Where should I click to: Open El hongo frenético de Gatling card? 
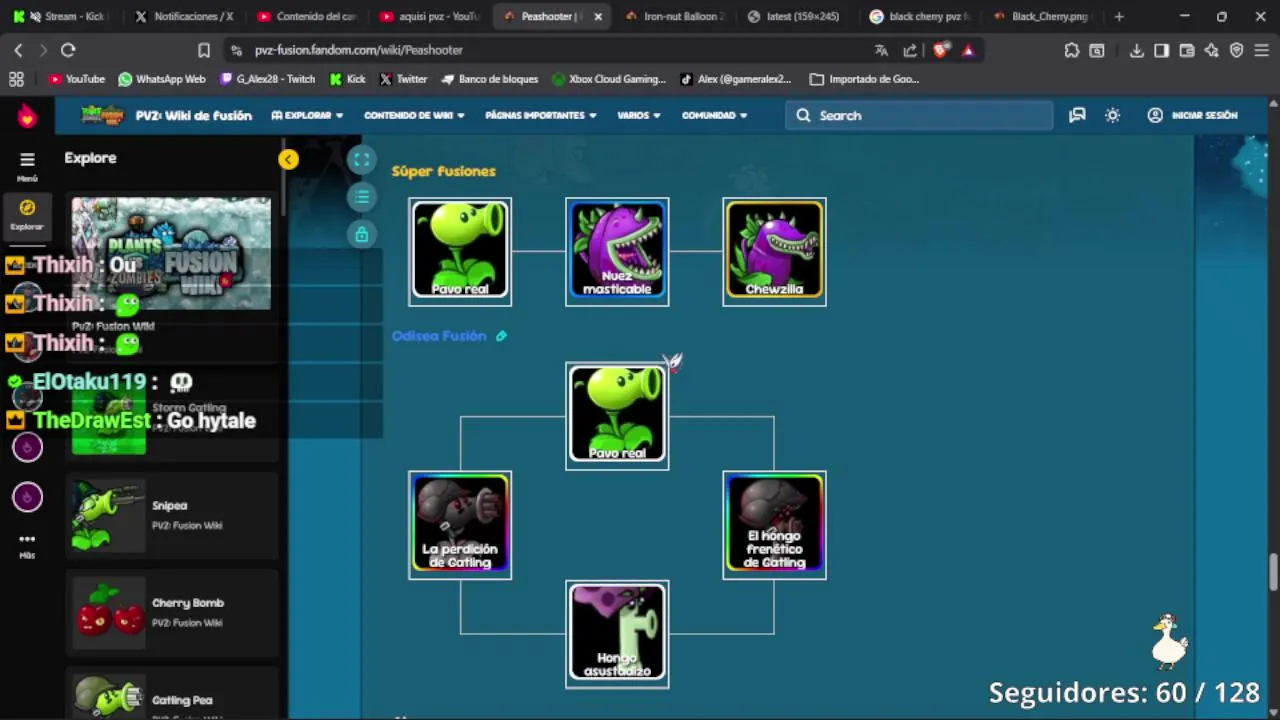(x=774, y=525)
